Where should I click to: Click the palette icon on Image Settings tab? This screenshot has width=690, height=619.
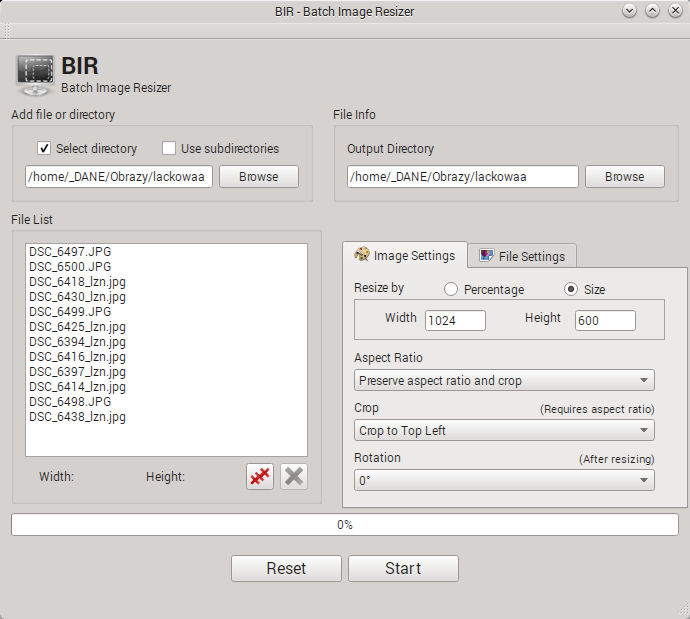[362, 254]
